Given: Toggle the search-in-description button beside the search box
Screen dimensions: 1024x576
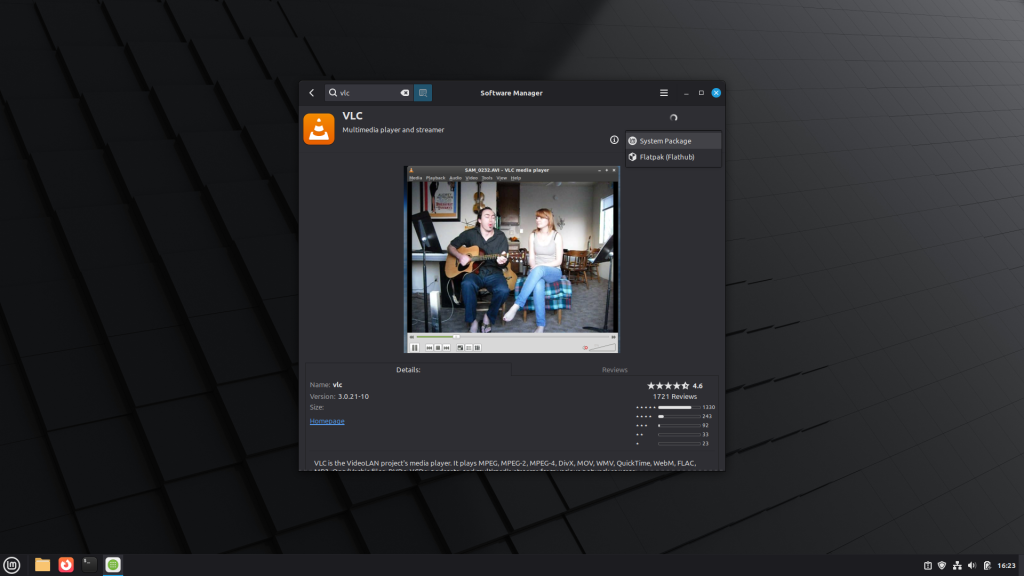Looking at the screenshot, I should [423, 93].
